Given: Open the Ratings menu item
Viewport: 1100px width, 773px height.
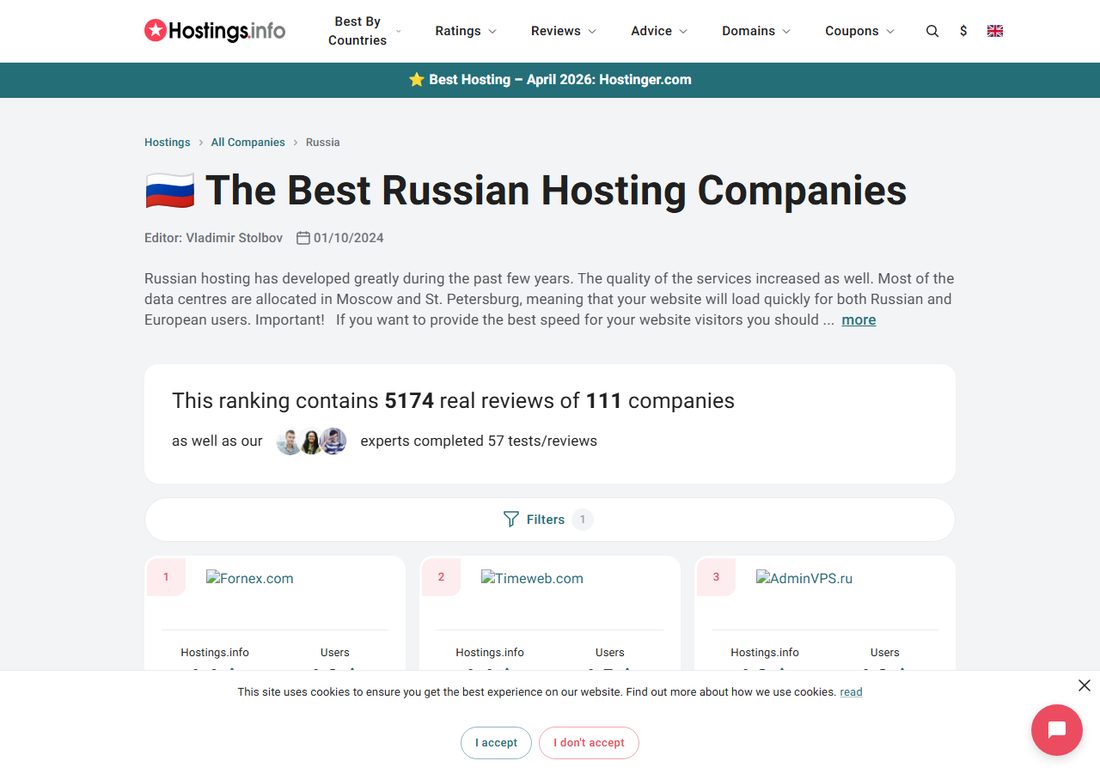Looking at the screenshot, I should pyautogui.click(x=457, y=31).
